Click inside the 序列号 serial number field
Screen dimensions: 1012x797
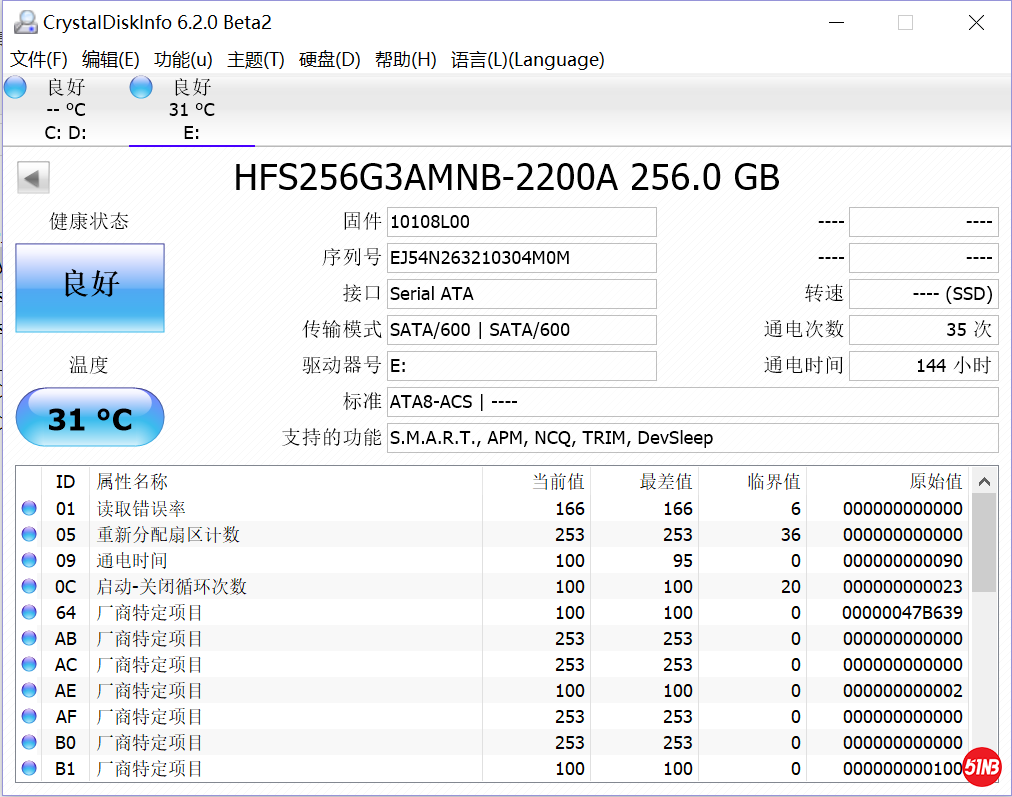pos(520,257)
